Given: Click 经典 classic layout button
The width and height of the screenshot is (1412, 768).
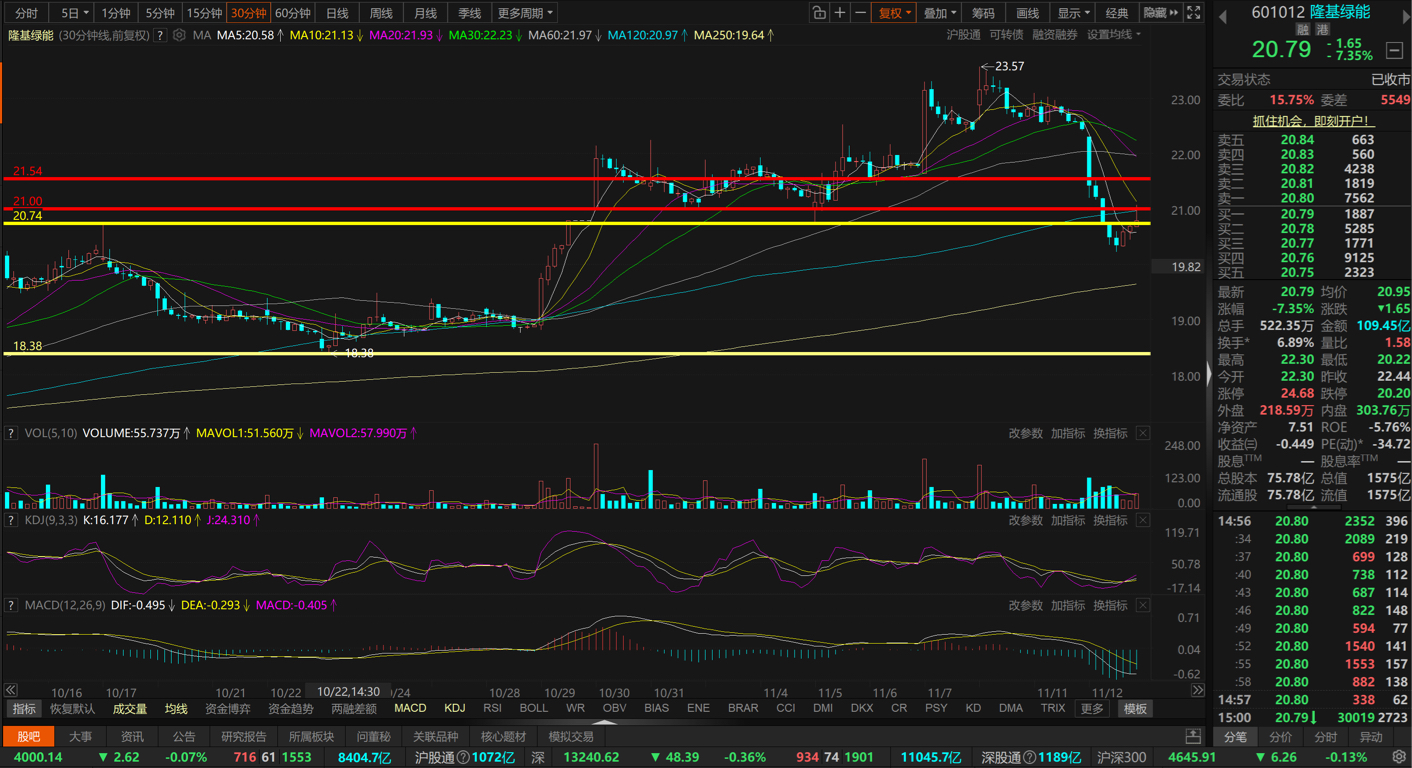Looking at the screenshot, I should [1117, 13].
